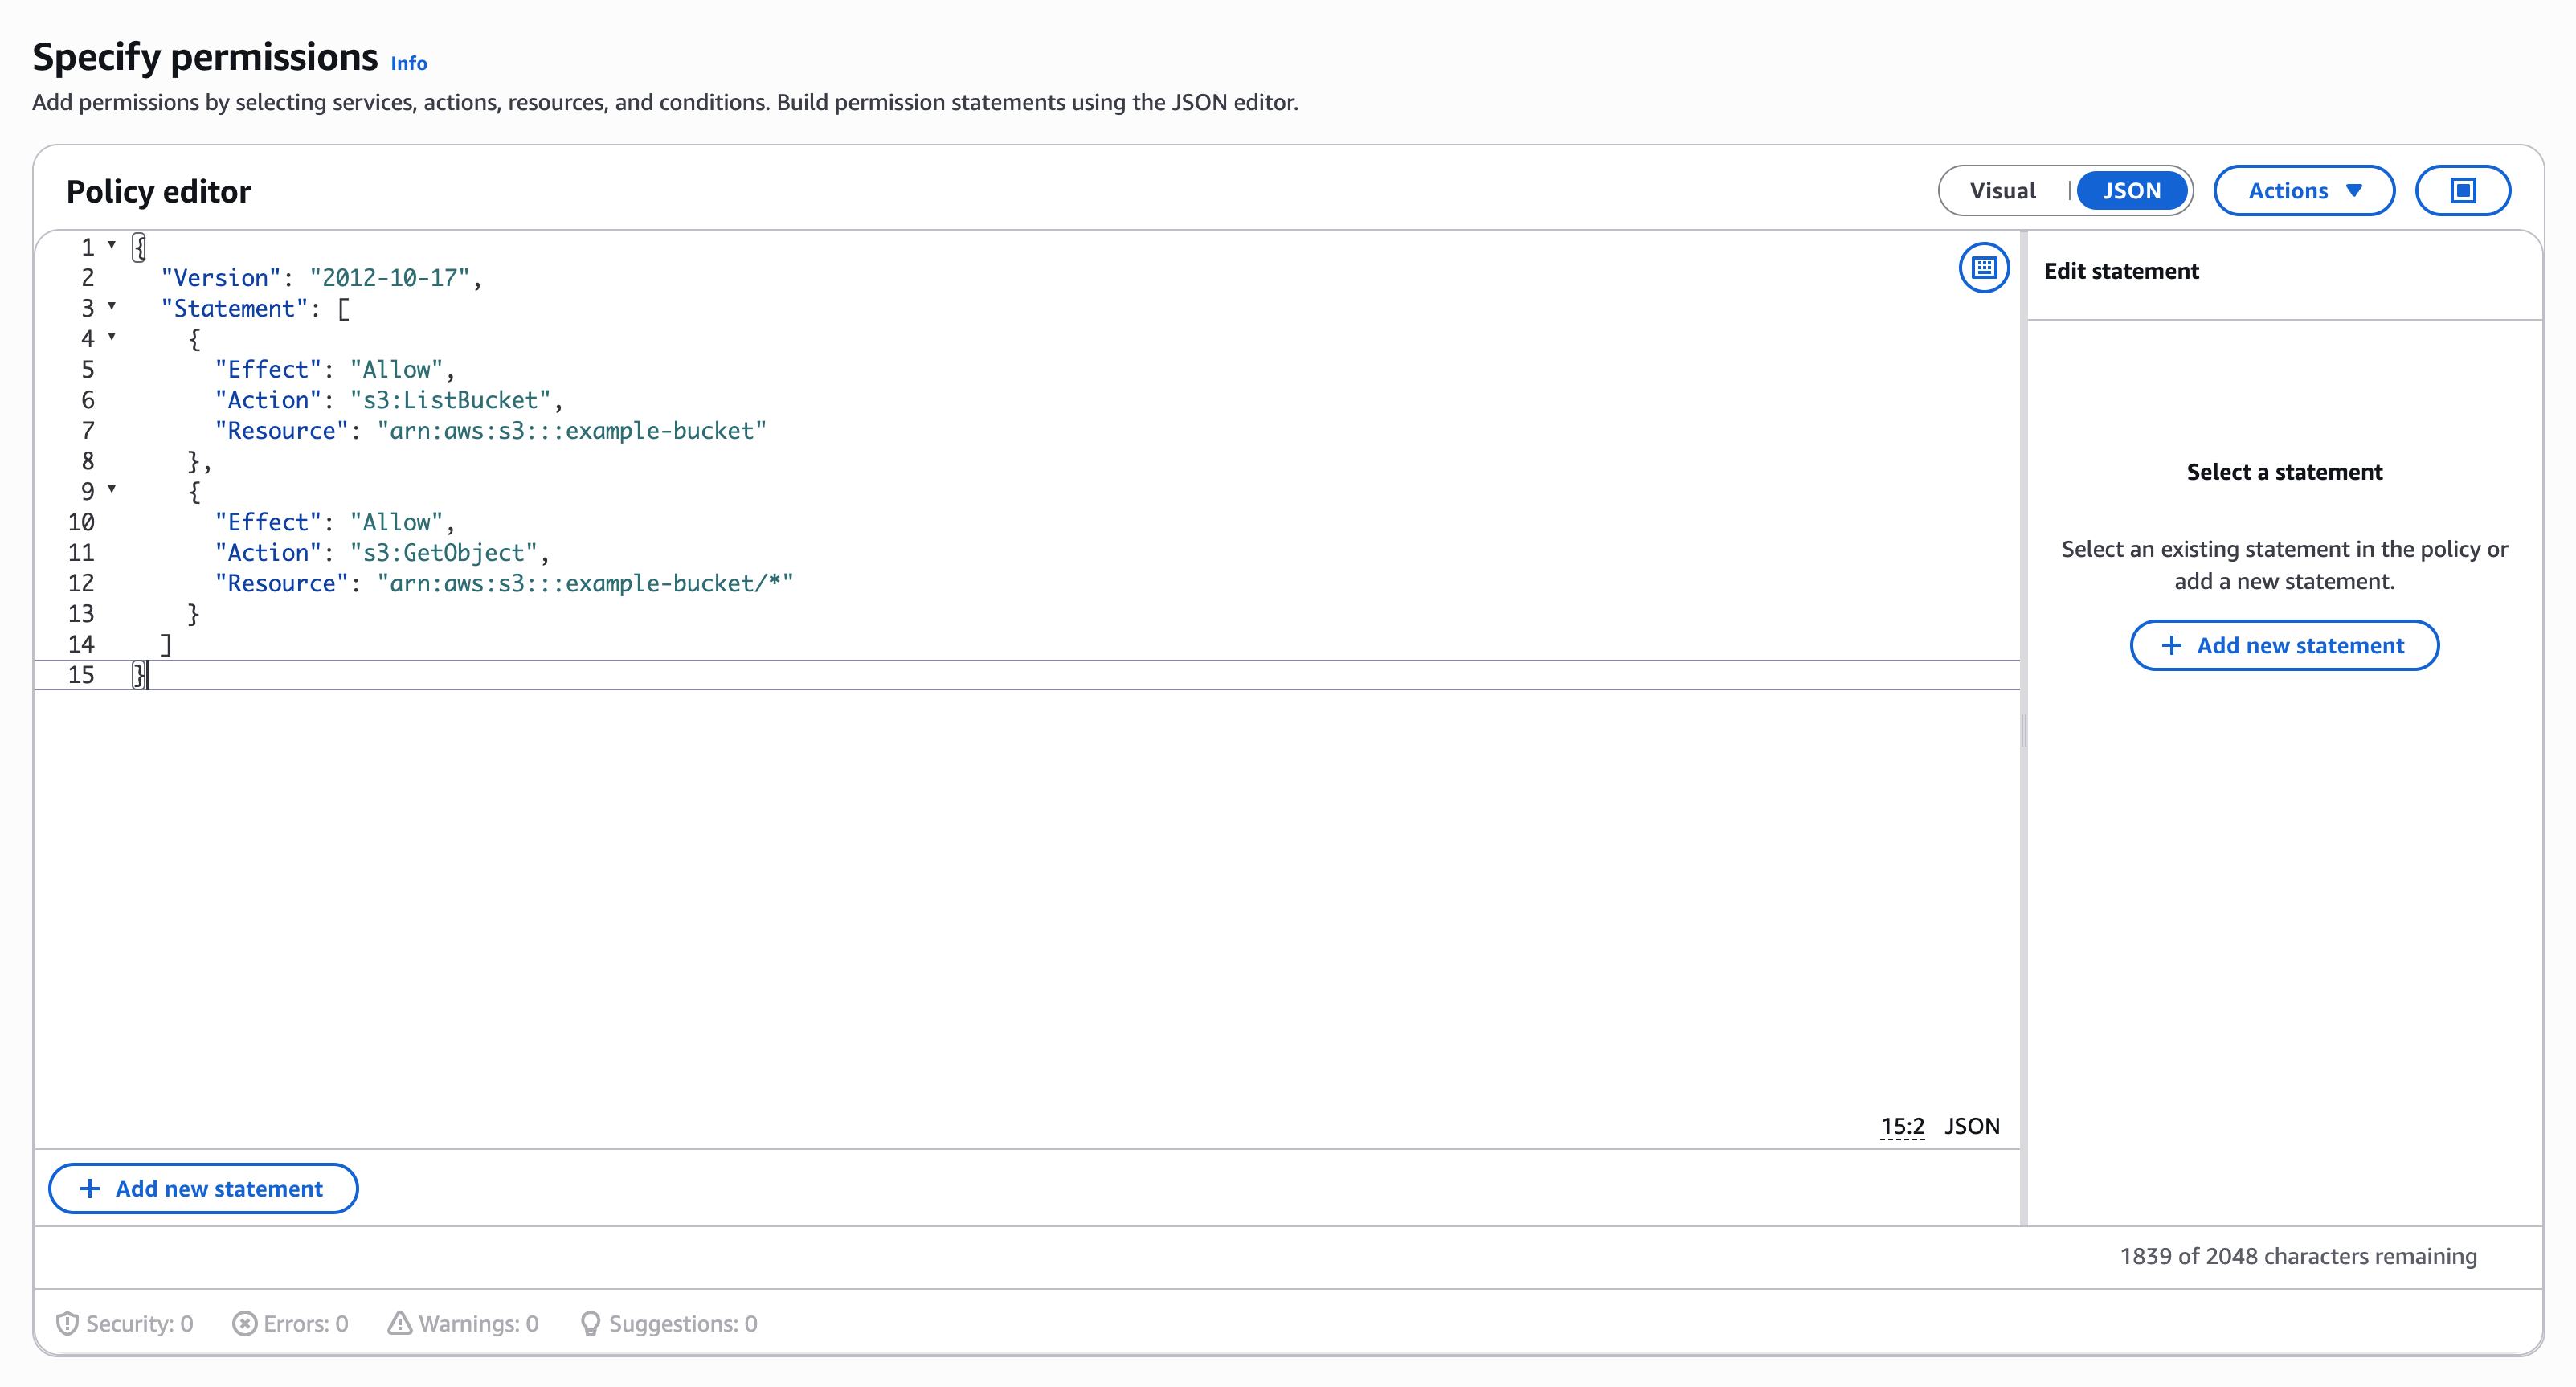Click the "arn:aws:s3:::example-bucket/*" resource on line 12

585,583
